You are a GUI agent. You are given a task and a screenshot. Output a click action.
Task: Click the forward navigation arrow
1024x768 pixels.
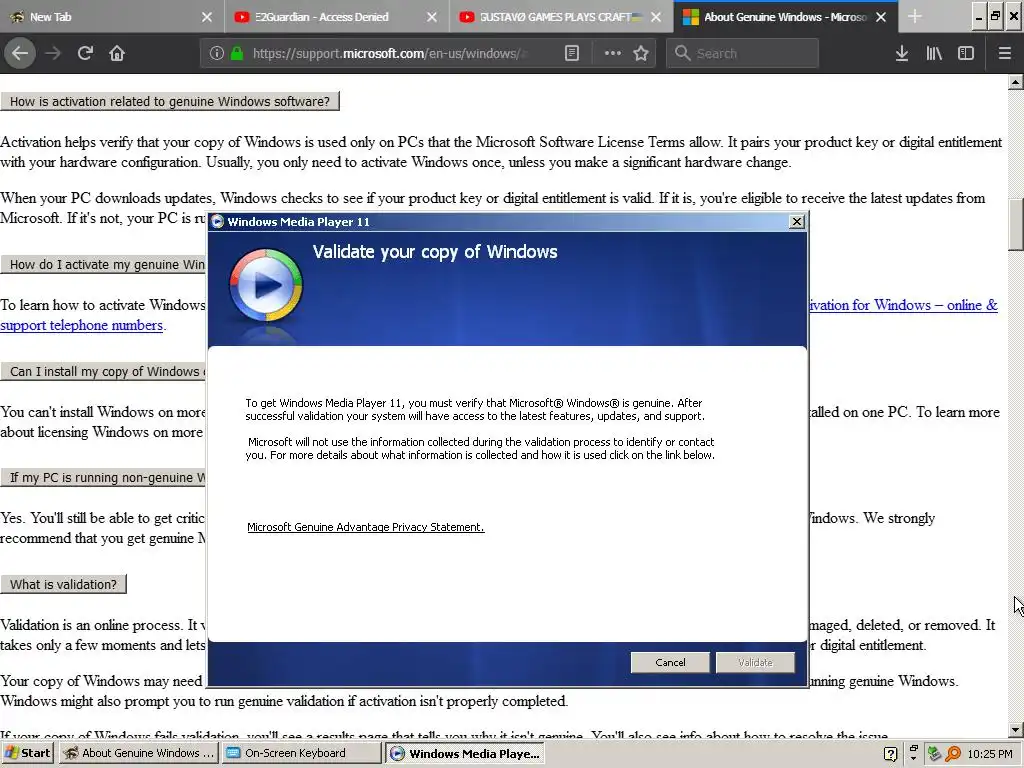coord(53,53)
